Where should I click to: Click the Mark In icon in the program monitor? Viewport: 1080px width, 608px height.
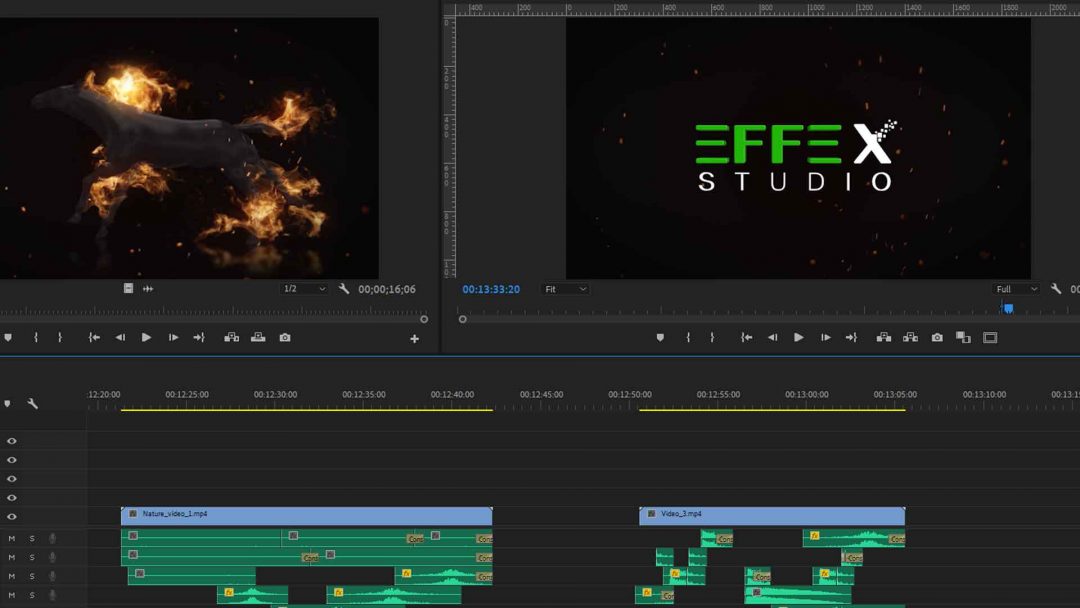tap(688, 338)
